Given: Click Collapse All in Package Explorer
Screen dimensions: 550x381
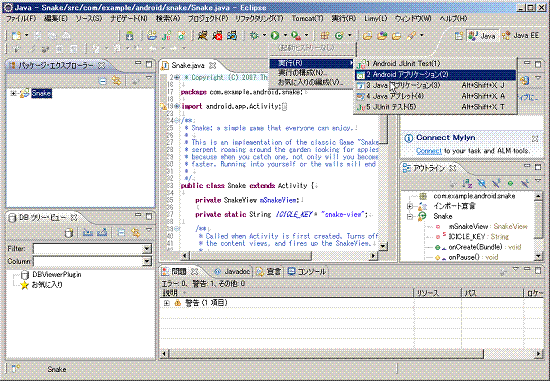Looking at the screenshot, I should [x=102, y=81].
